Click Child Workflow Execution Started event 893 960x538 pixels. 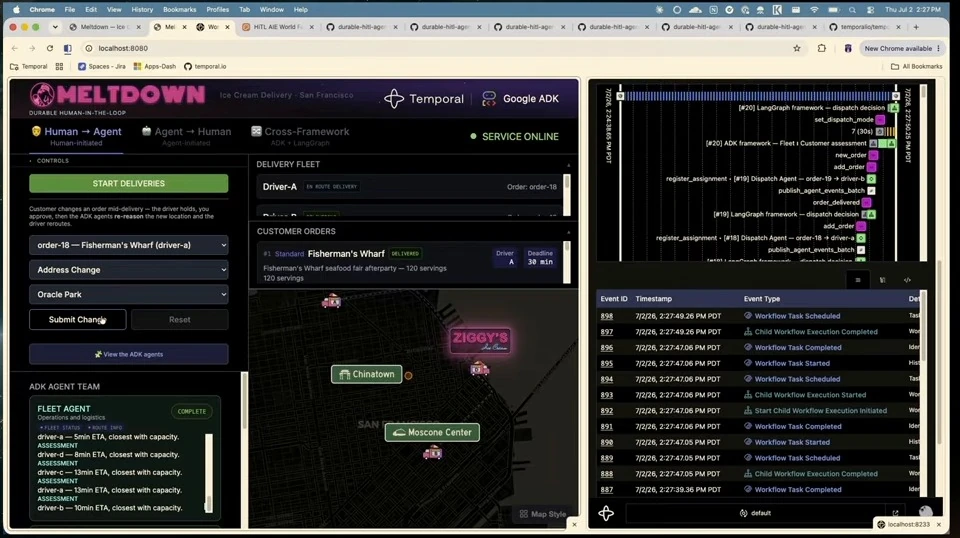click(x=810, y=395)
